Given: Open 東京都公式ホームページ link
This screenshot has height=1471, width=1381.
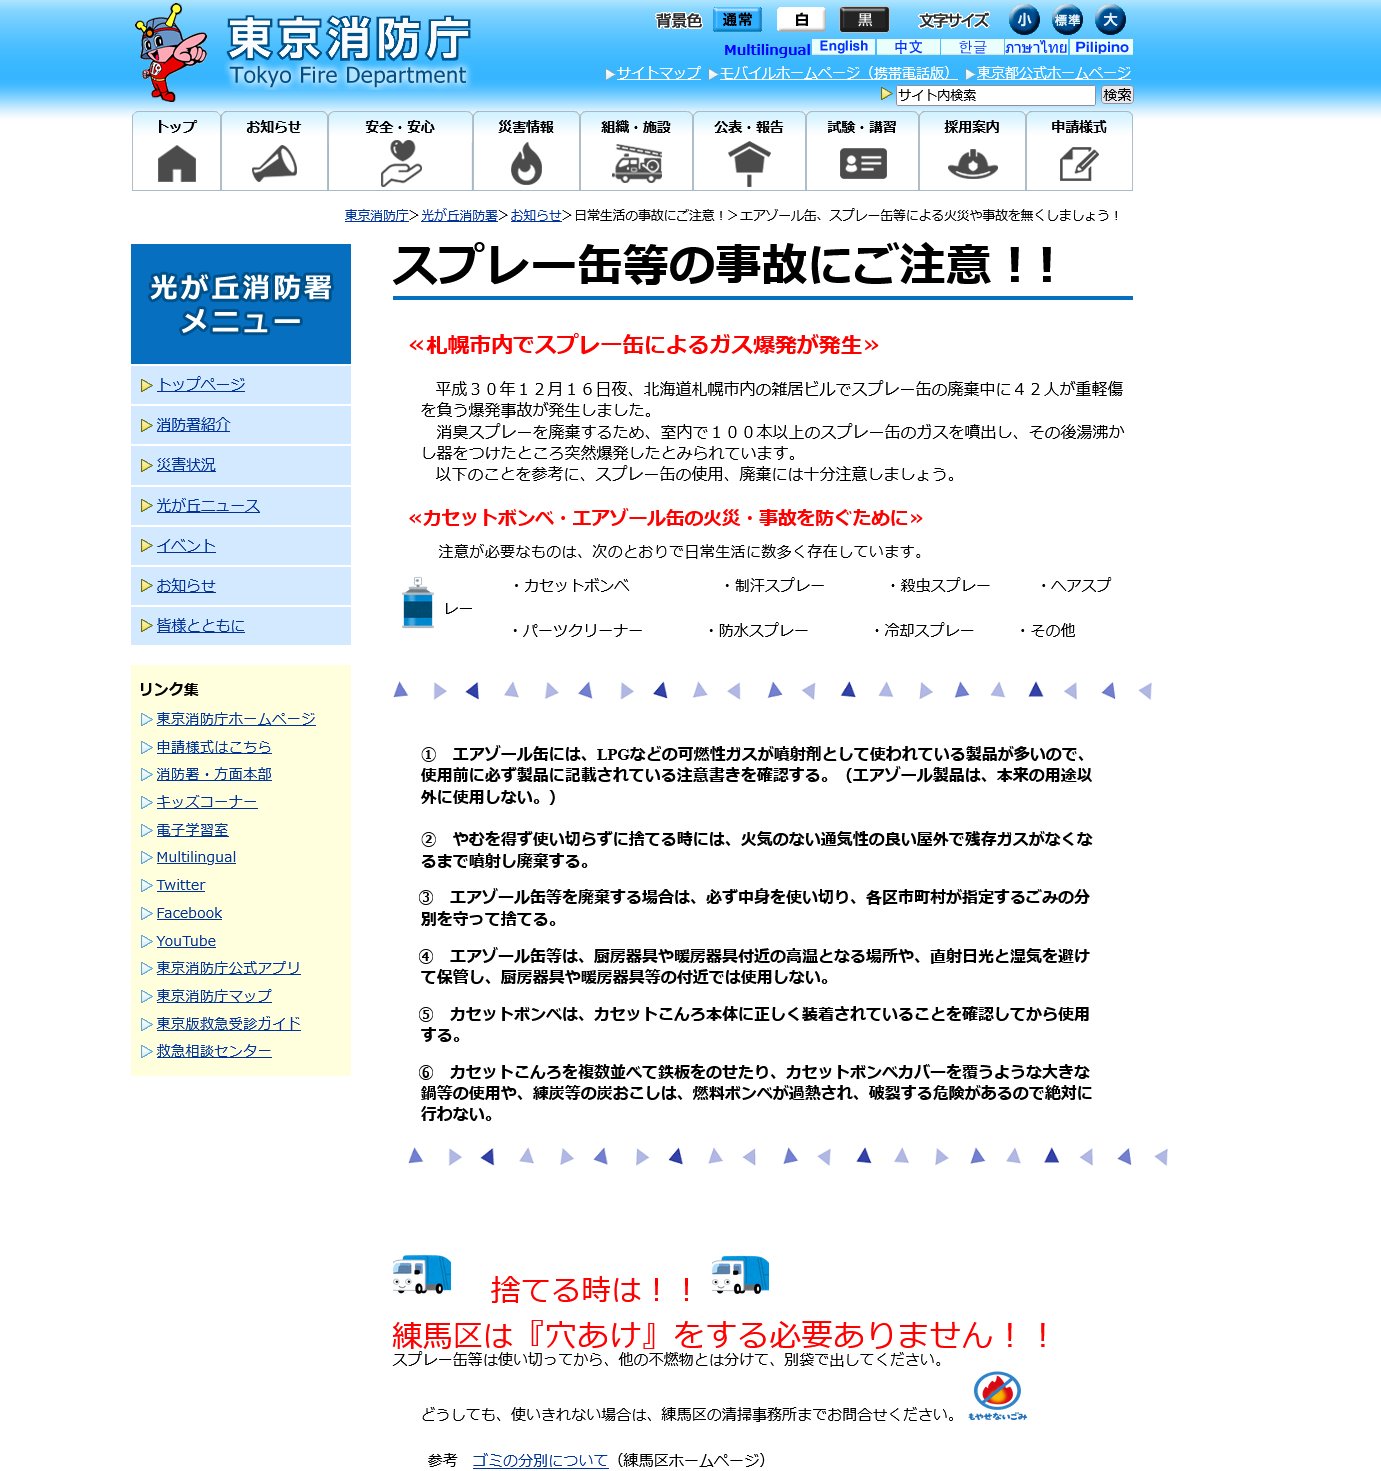Looking at the screenshot, I should 1054,73.
